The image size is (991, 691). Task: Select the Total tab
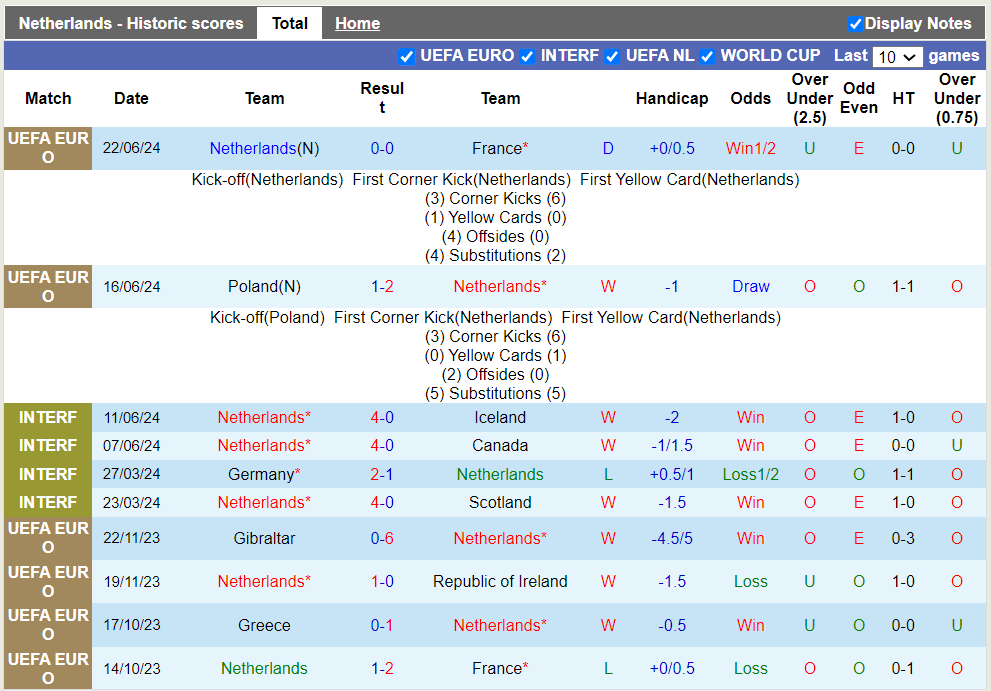(x=289, y=24)
